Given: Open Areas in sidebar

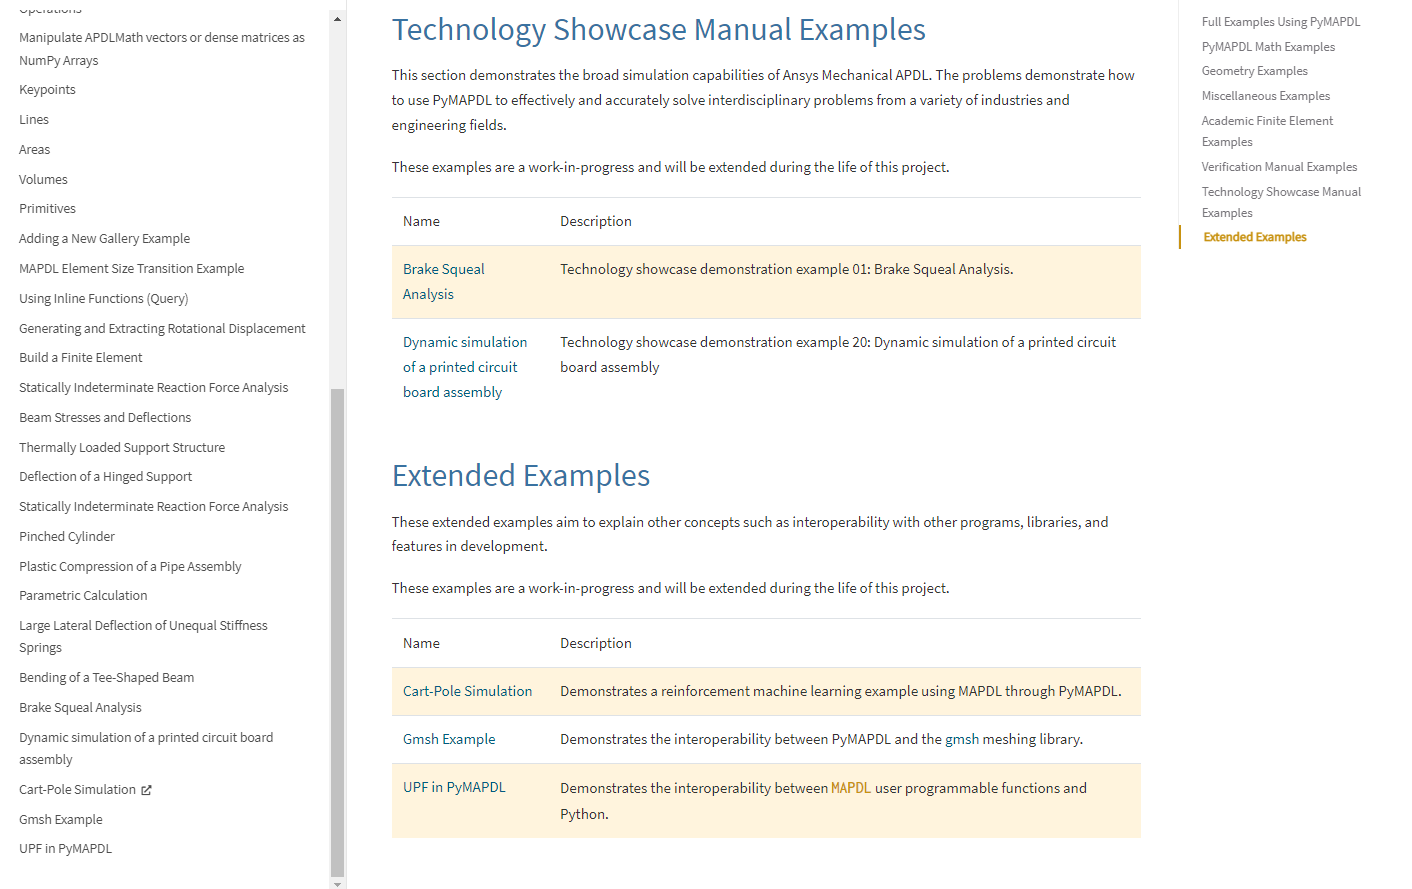Looking at the screenshot, I should pos(35,150).
